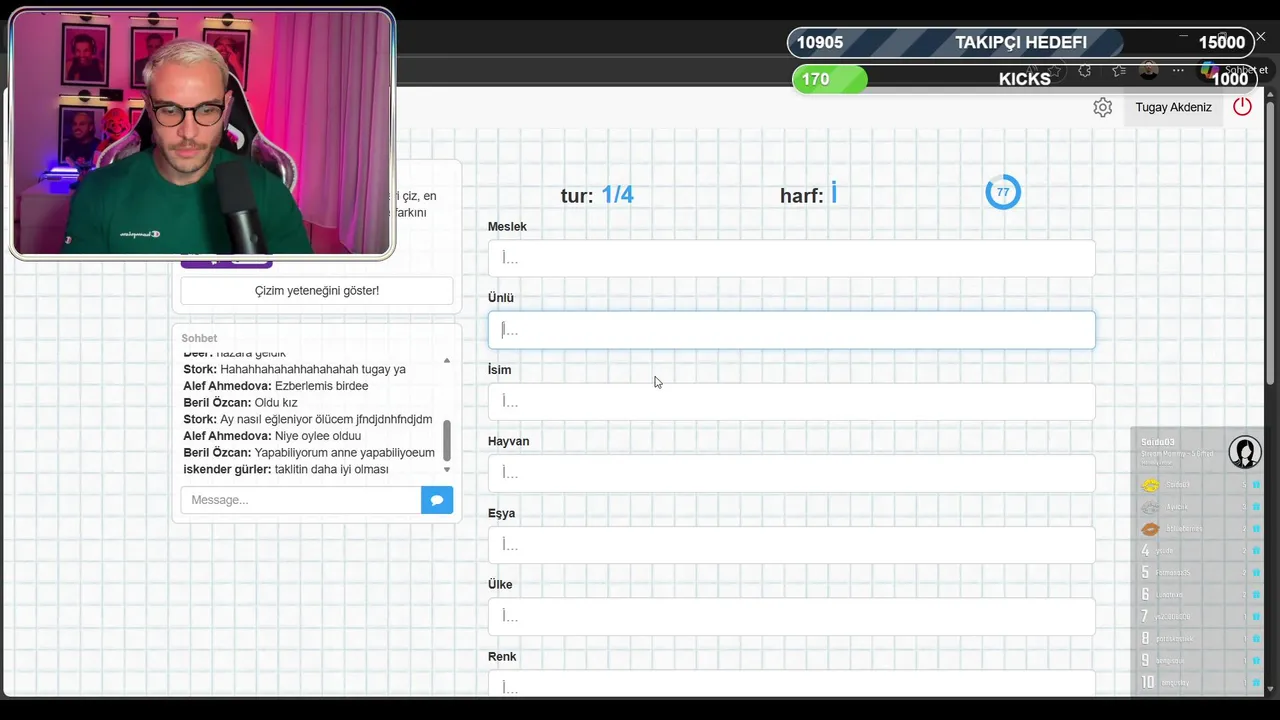Click the red power logout icon
Image resolution: width=1280 pixels, height=720 pixels.
(1242, 106)
